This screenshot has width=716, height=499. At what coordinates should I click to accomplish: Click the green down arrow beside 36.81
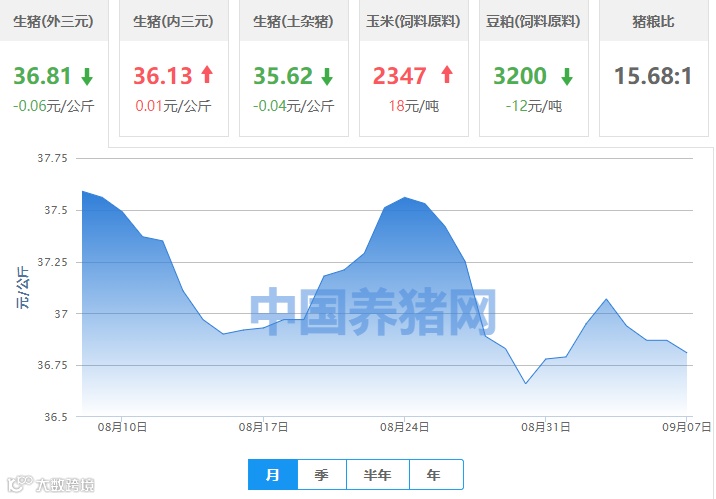(87, 76)
